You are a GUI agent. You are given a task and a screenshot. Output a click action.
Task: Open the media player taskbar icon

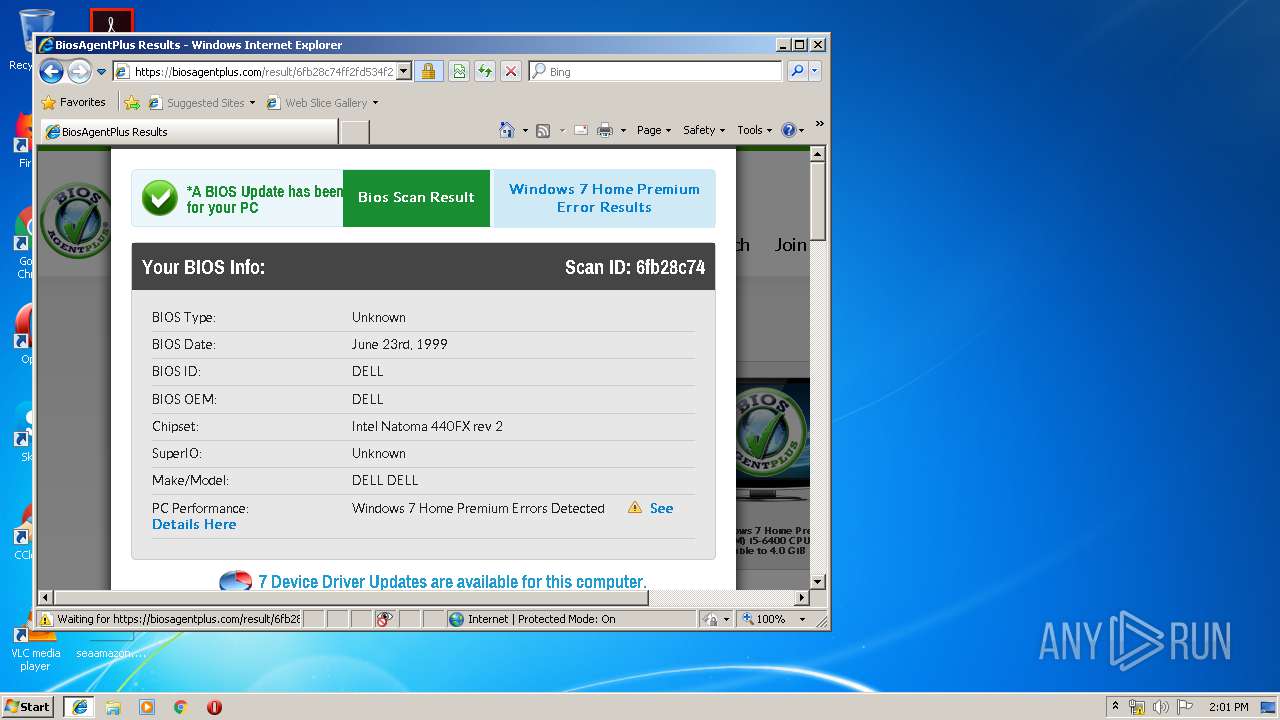pyautogui.click(x=147, y=707)
